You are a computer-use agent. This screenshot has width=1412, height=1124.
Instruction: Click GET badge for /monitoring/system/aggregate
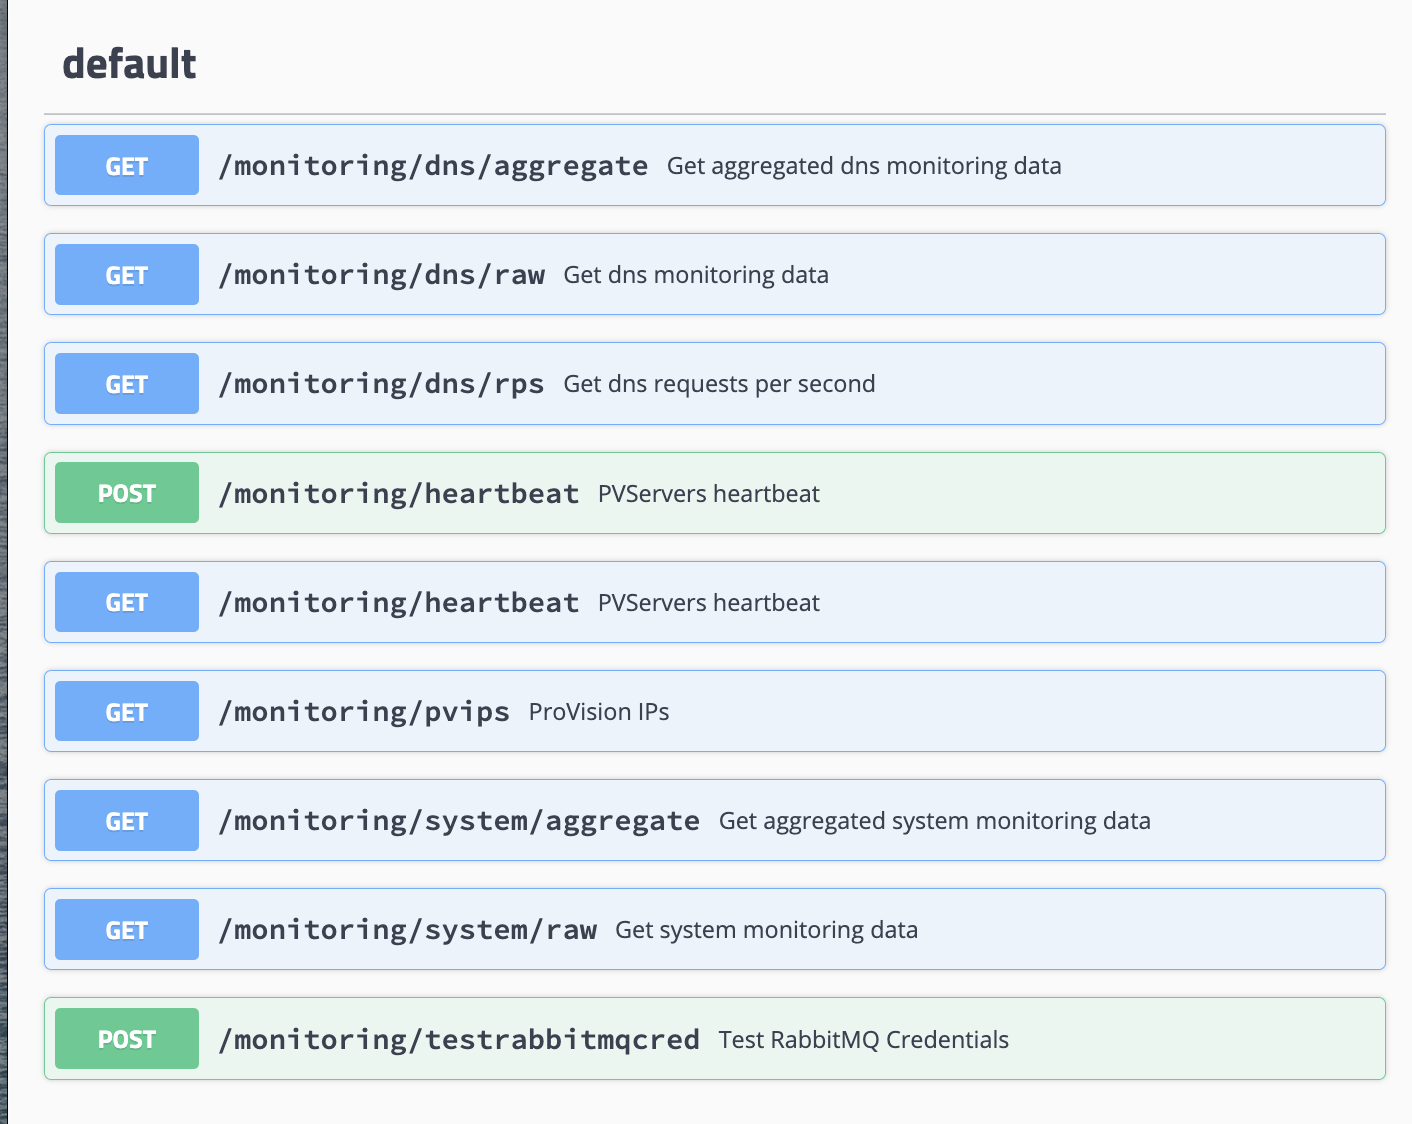click(x=127, y=821)
